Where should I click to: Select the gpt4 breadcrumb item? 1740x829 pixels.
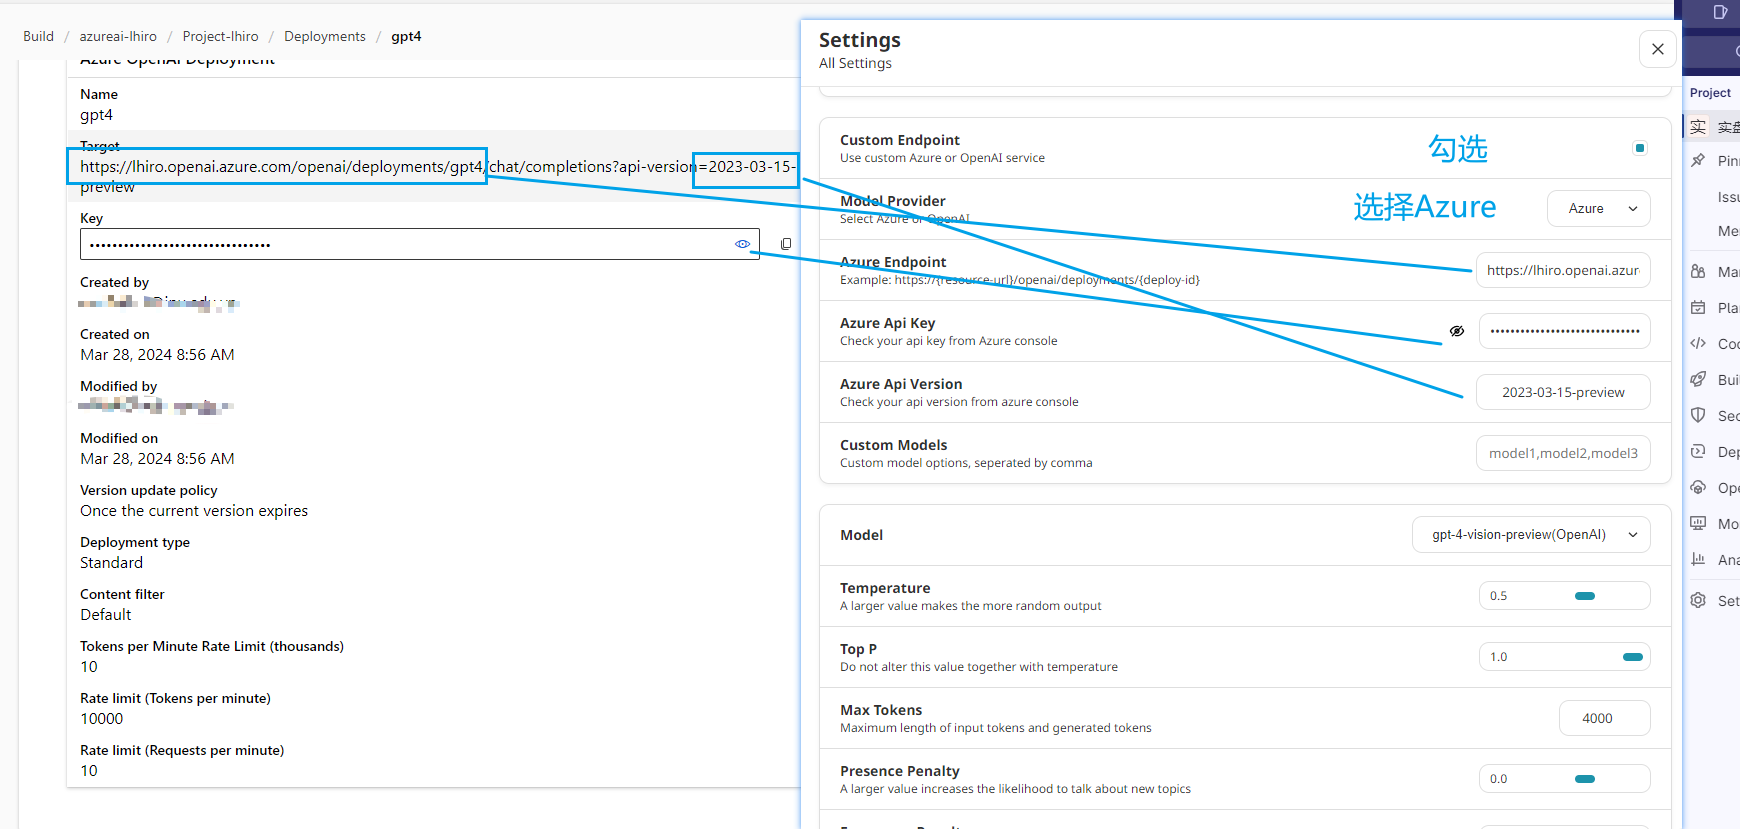pos(406,36)
